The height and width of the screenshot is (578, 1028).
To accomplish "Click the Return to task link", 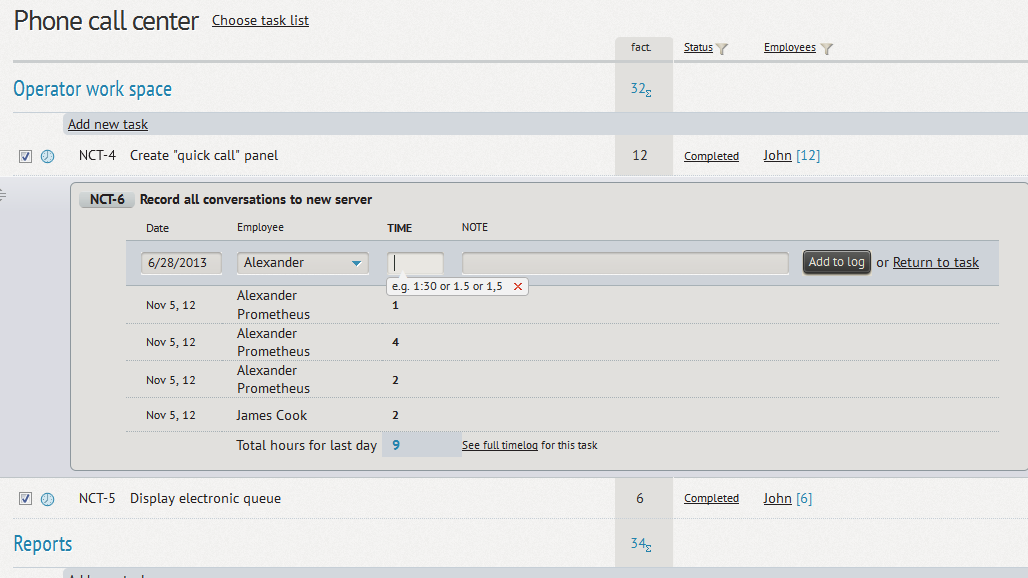I will pos(935,263).
